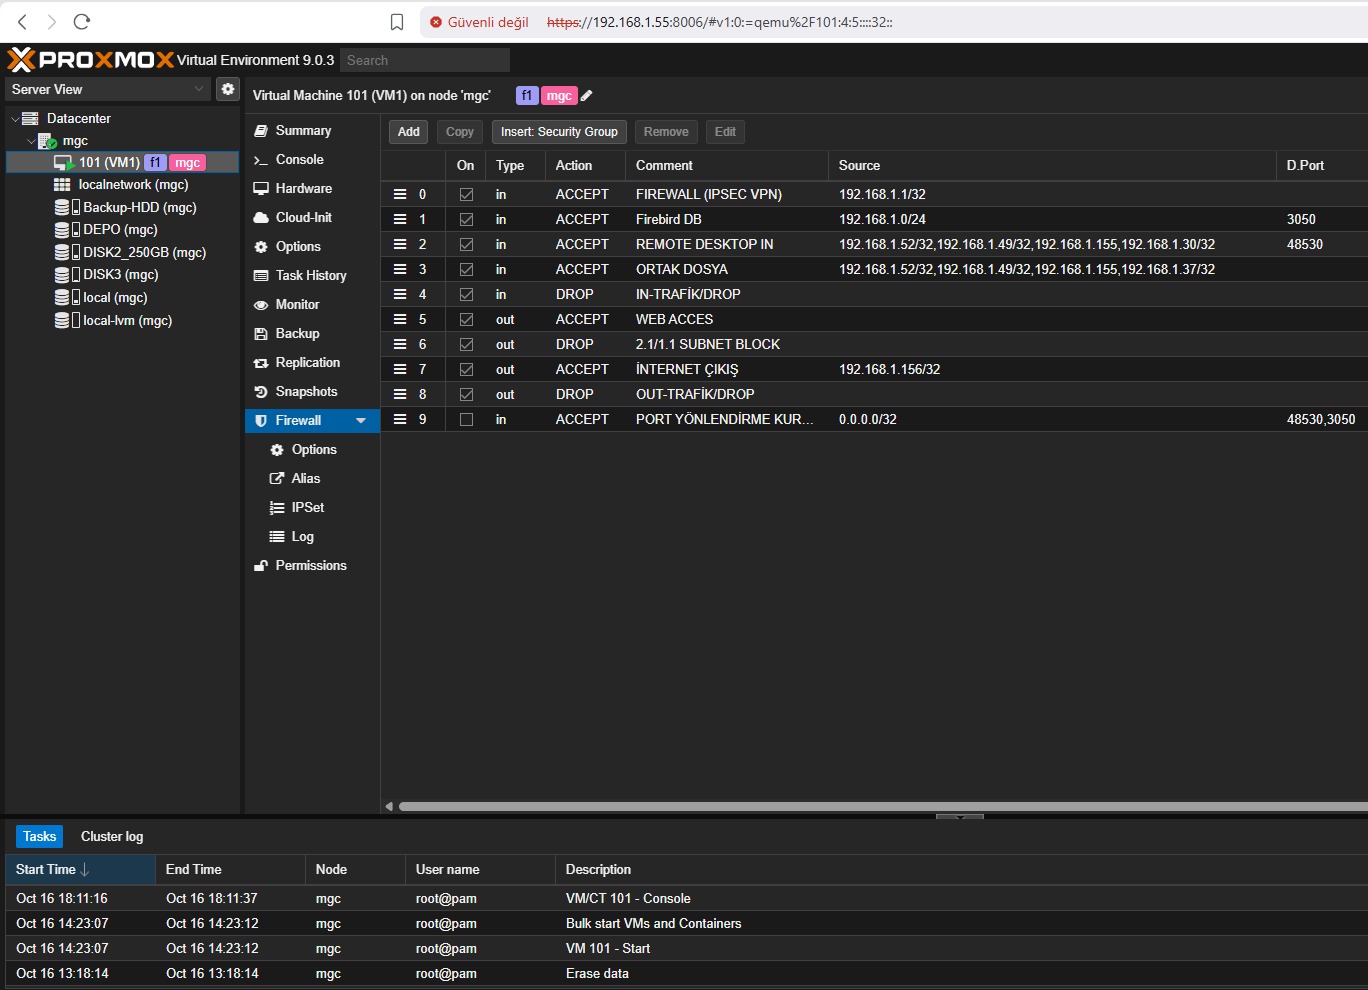Viewport: 1368px width, 990px height.
Task: Bookmark this page using the bookmark icon
Action: 397,22
